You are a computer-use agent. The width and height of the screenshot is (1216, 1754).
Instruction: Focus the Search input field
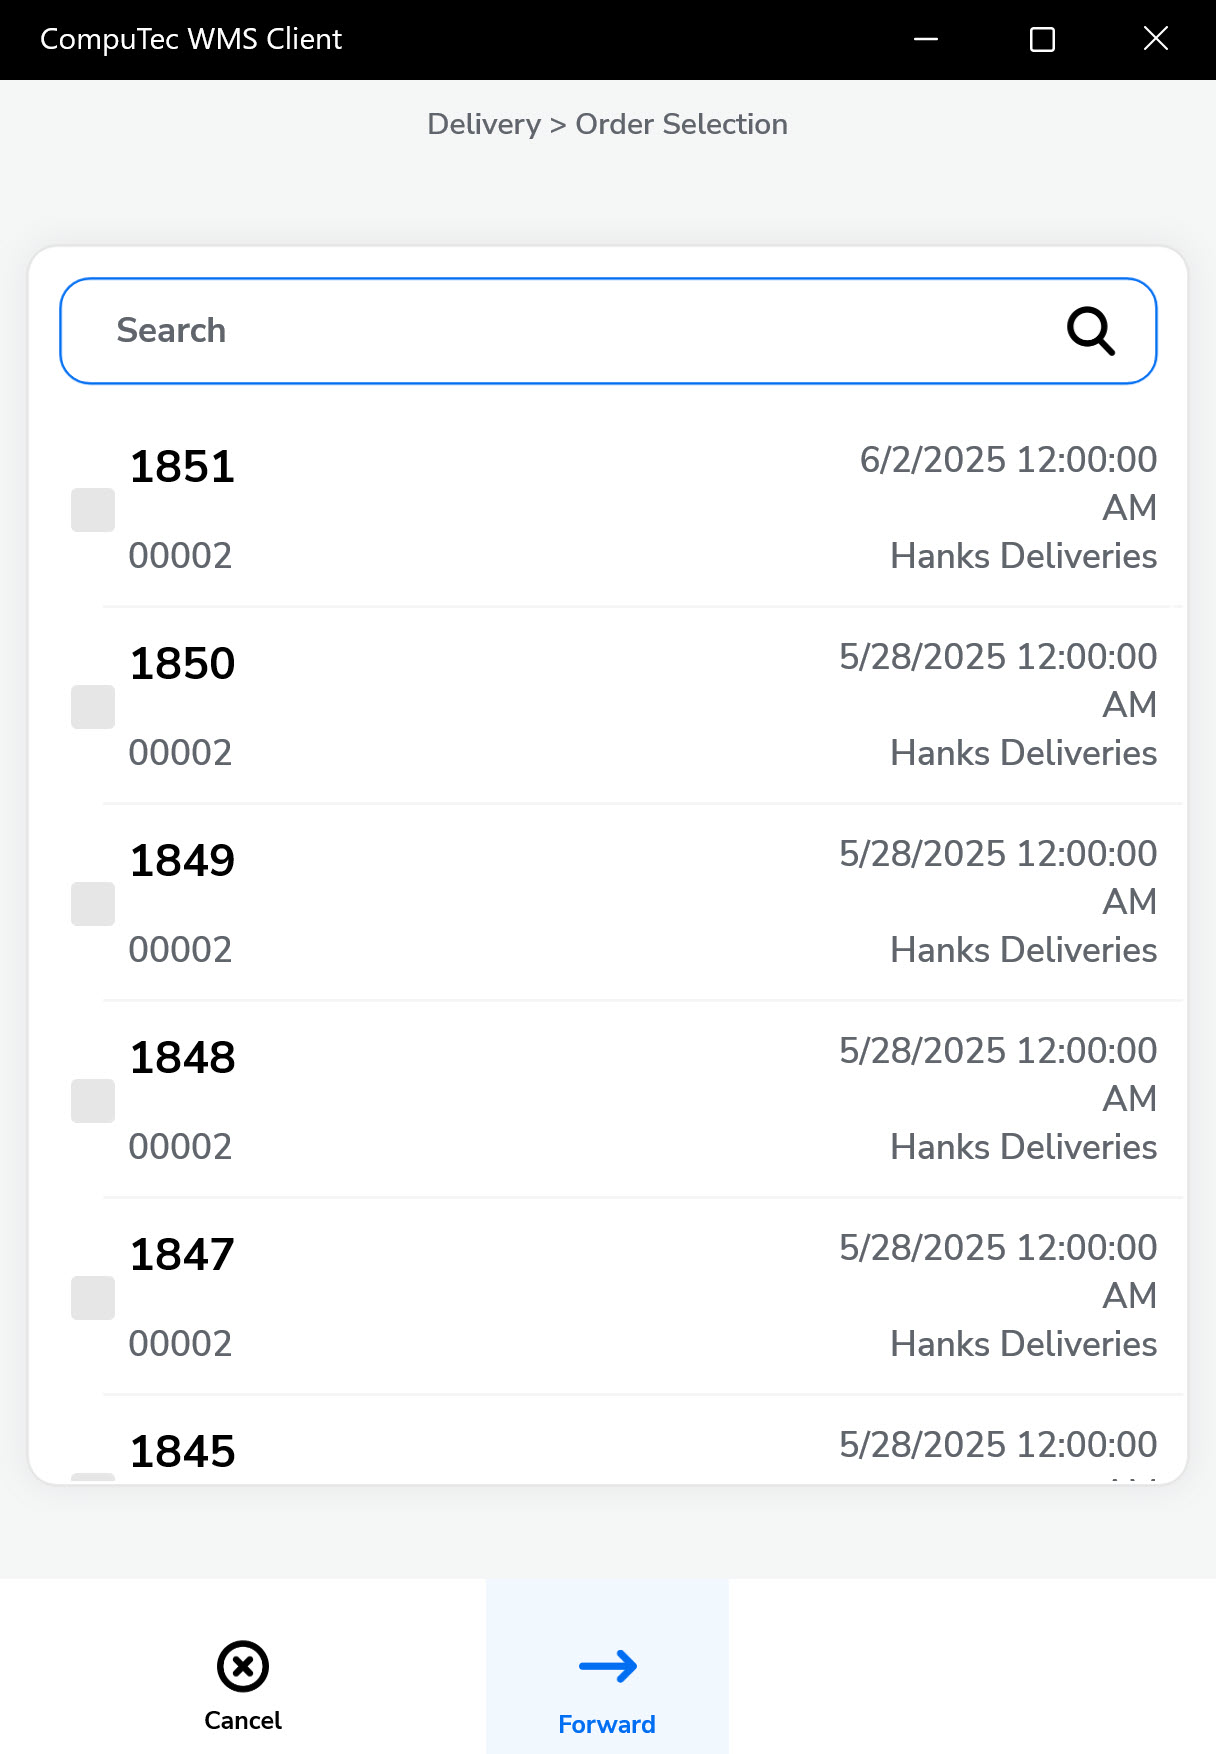(x=560, y=331)
